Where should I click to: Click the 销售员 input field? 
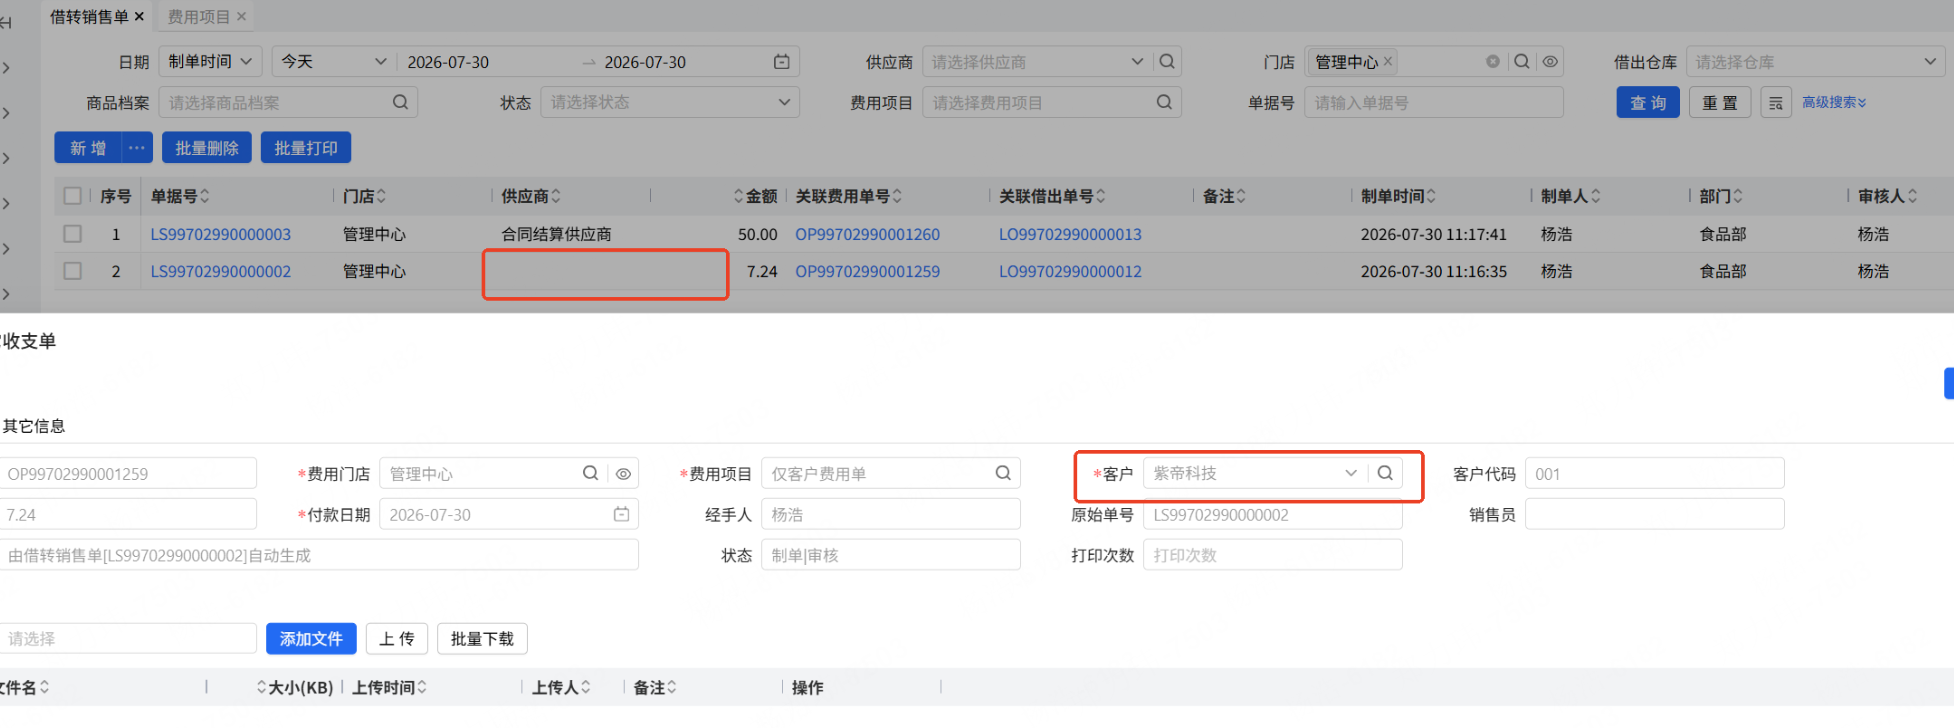coord(1655,514)
